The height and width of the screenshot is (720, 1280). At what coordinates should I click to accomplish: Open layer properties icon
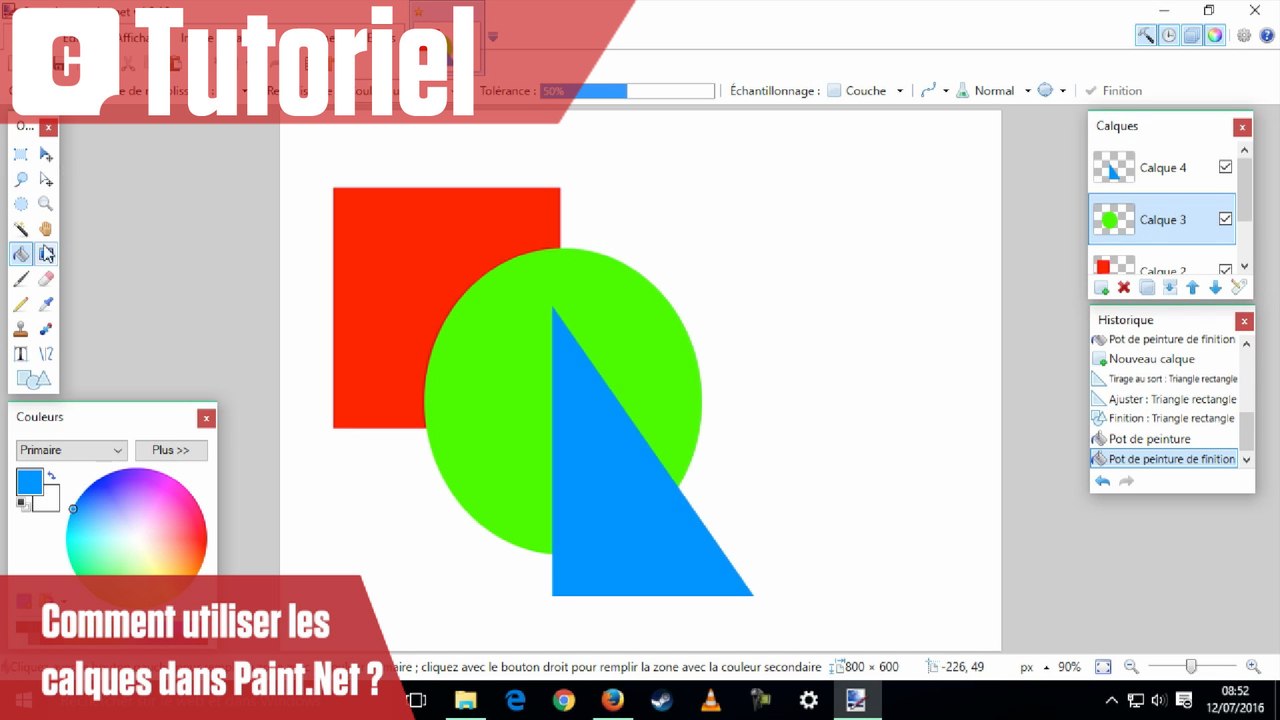coord(1239,288)
